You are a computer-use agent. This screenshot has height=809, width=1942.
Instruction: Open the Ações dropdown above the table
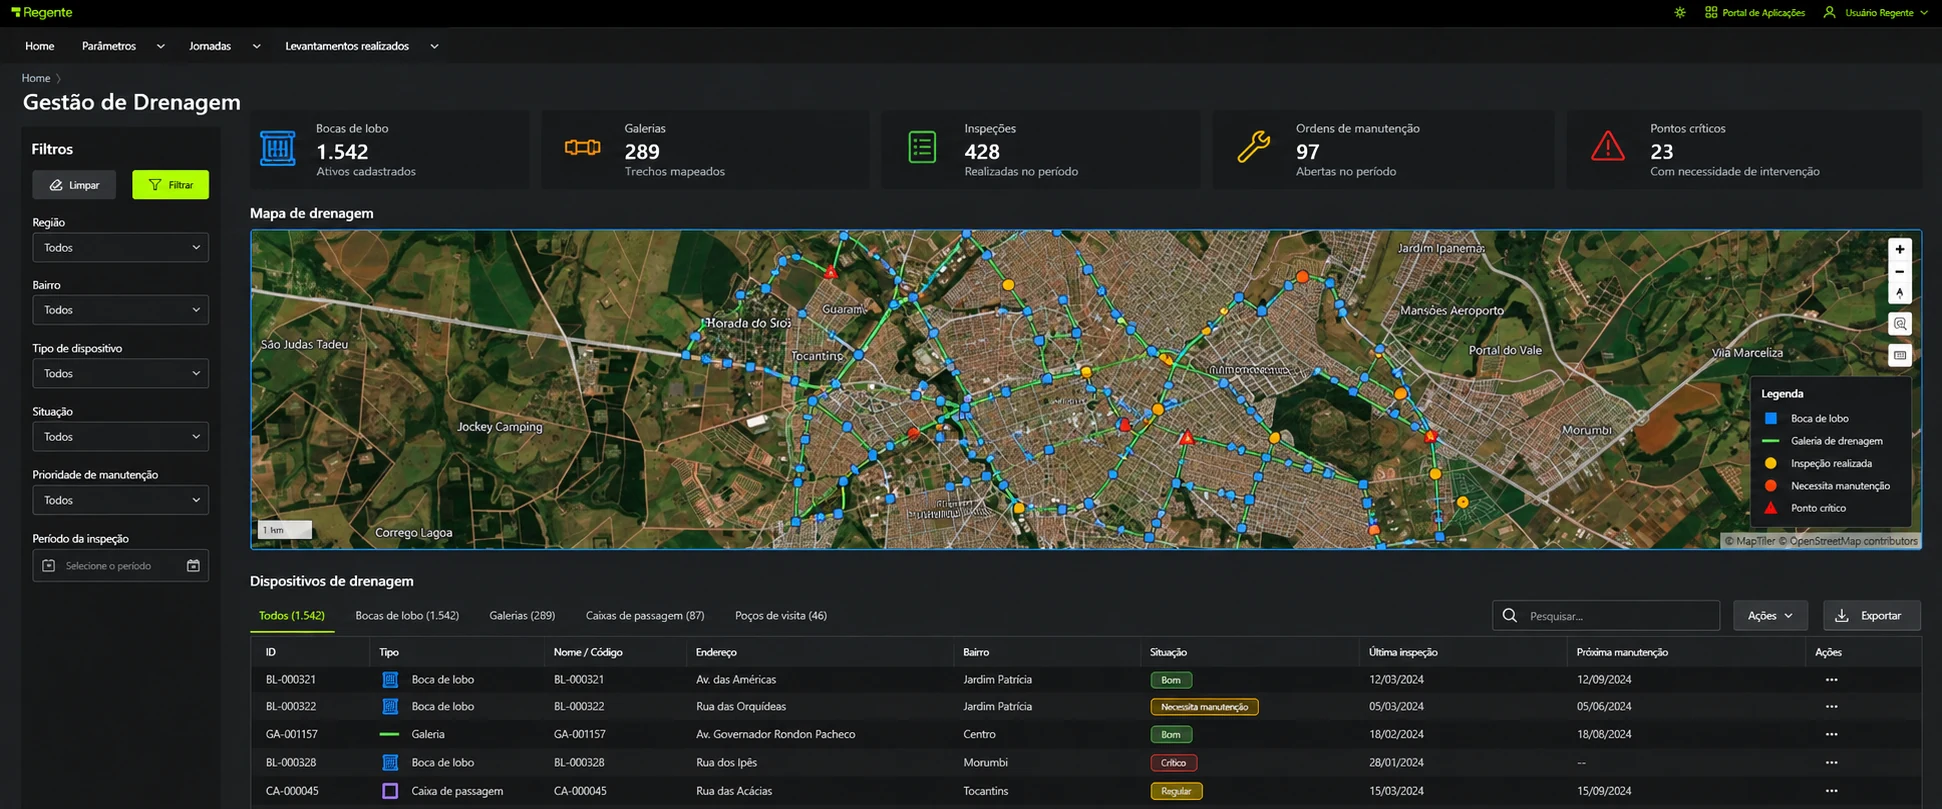pos(1770,616)
